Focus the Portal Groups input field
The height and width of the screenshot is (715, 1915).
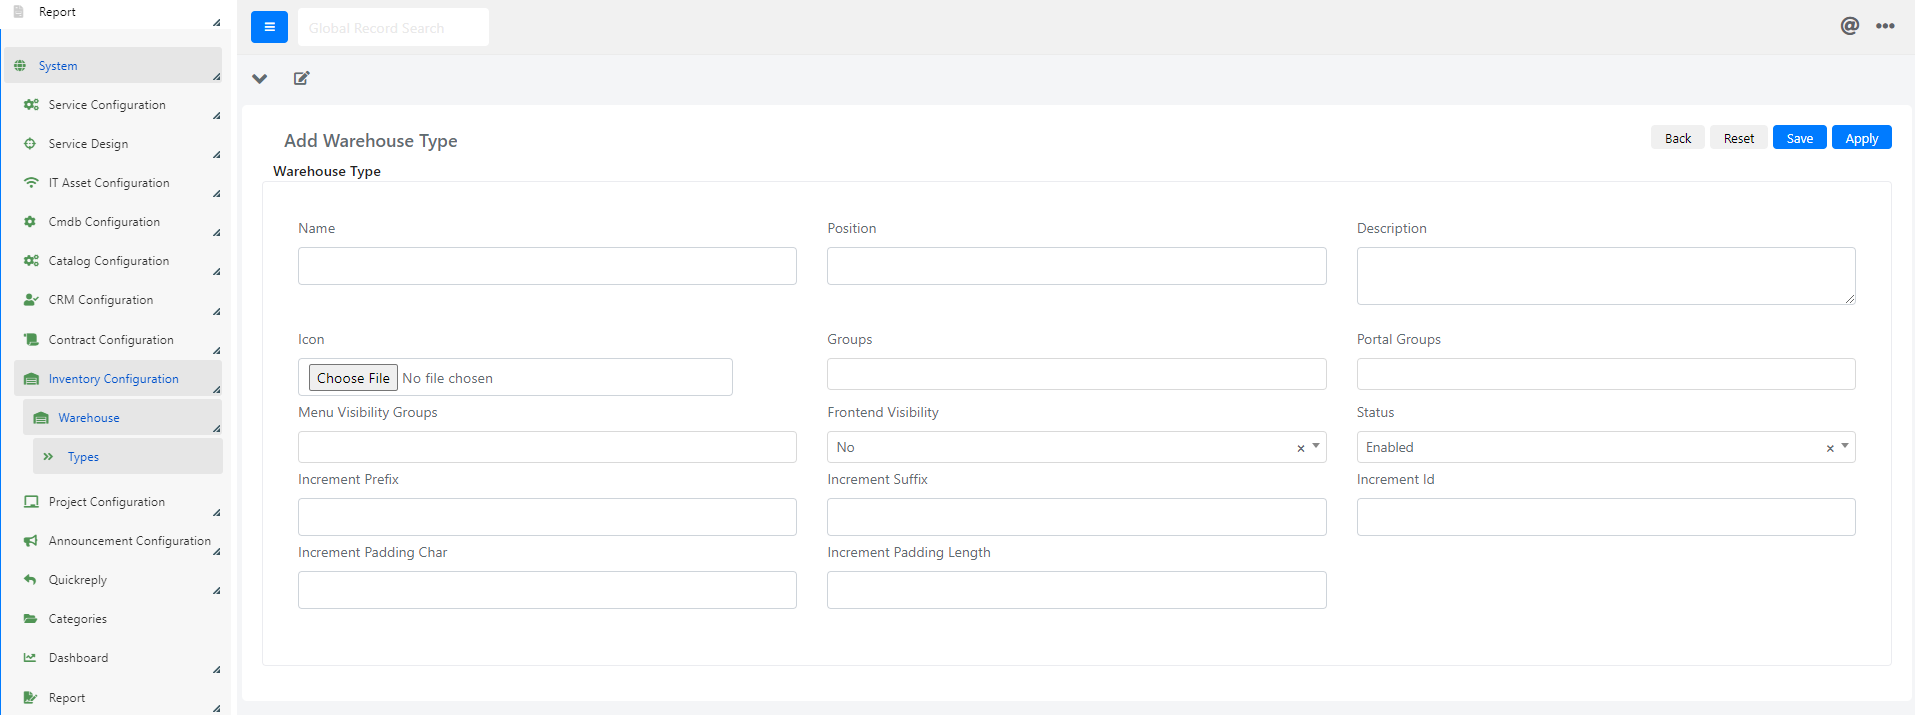point(1605,374)
